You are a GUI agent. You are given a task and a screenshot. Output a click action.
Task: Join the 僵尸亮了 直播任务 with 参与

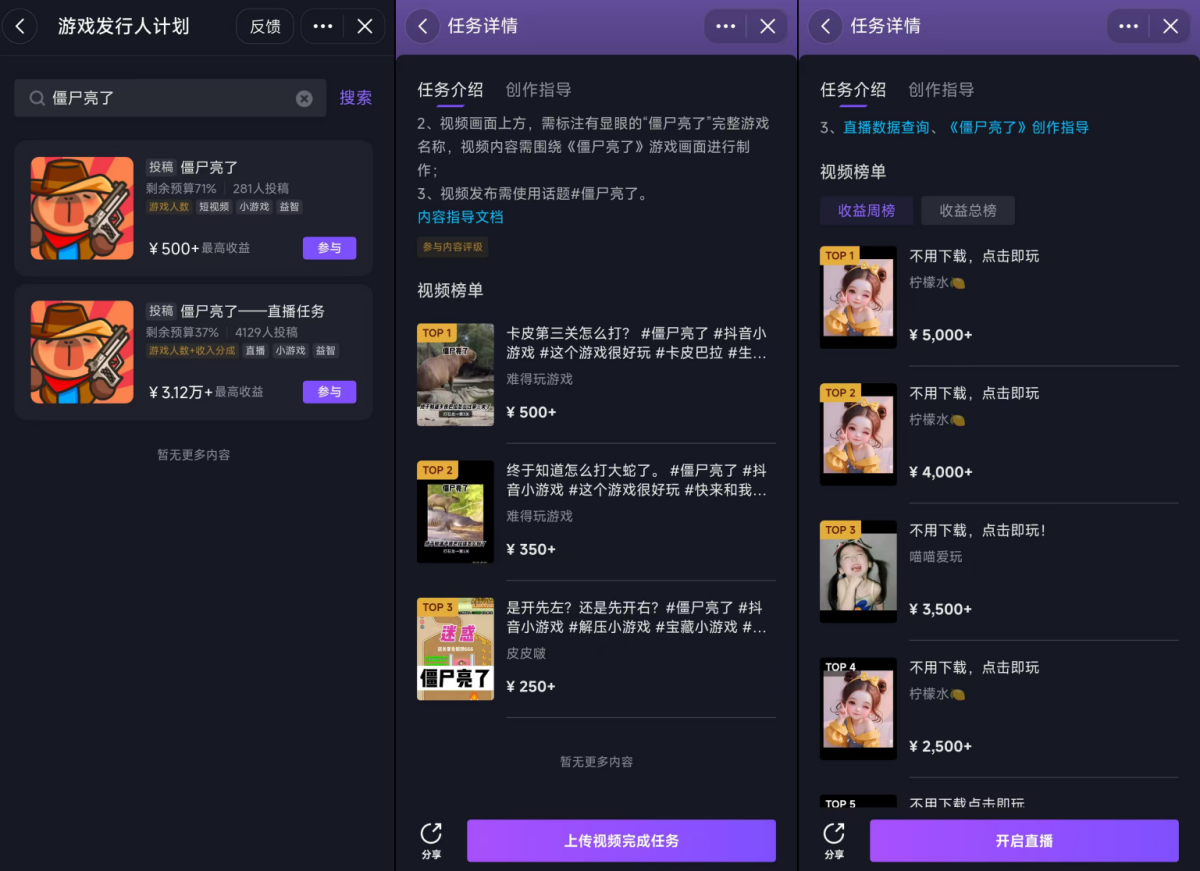[x=329, y=392]
